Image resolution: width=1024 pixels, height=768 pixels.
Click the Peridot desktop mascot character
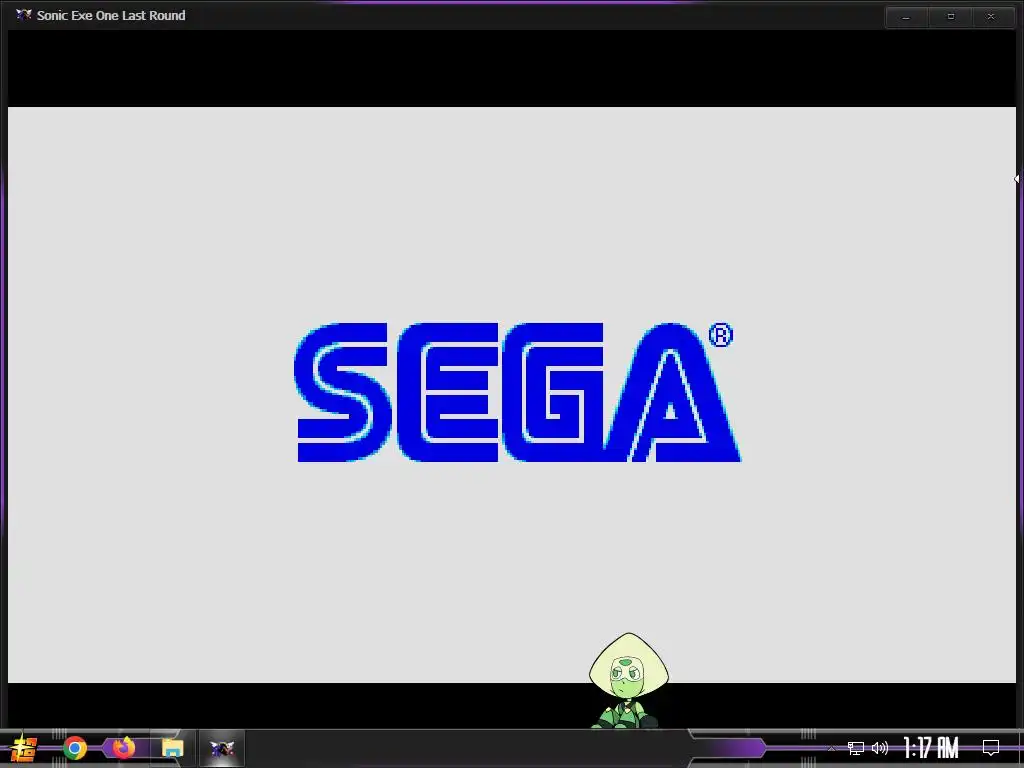point(628,680)
